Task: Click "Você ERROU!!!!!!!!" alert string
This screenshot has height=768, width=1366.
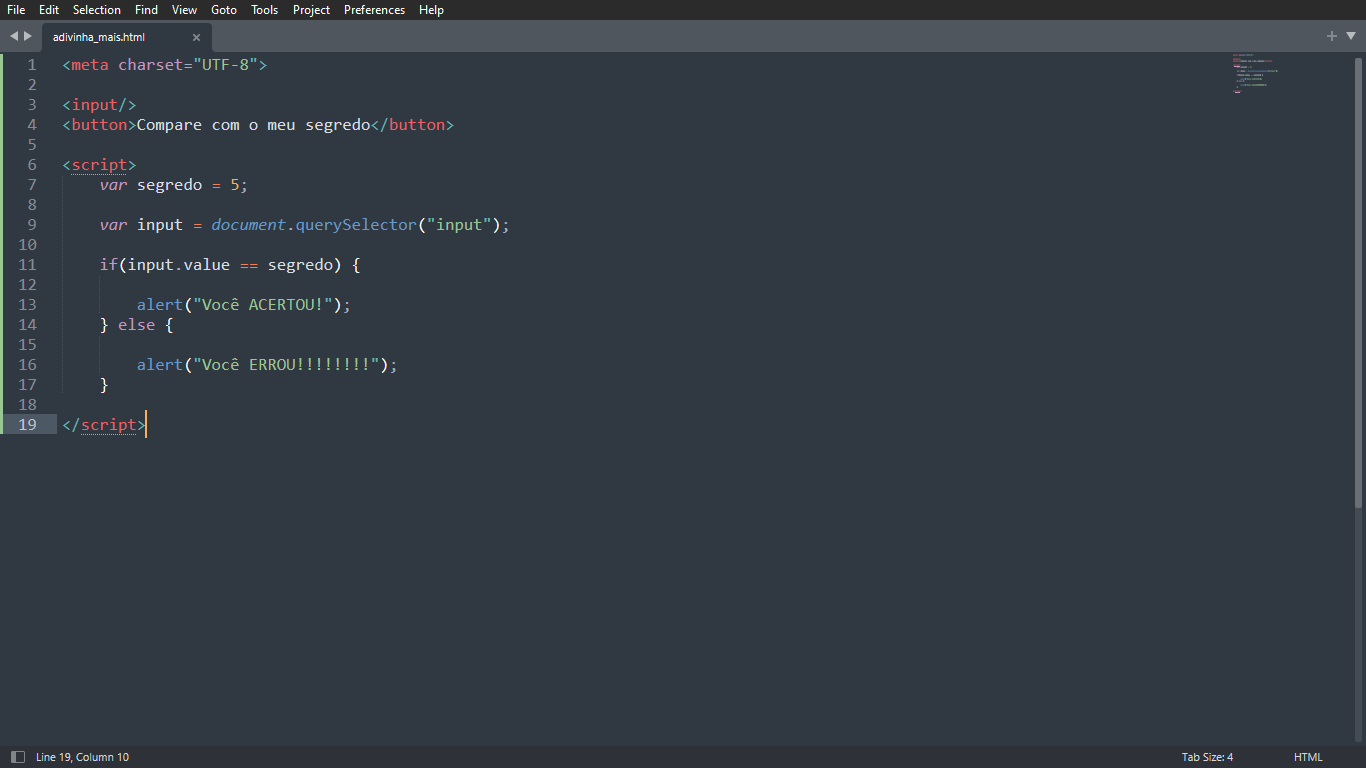Action: pos(286,365)
